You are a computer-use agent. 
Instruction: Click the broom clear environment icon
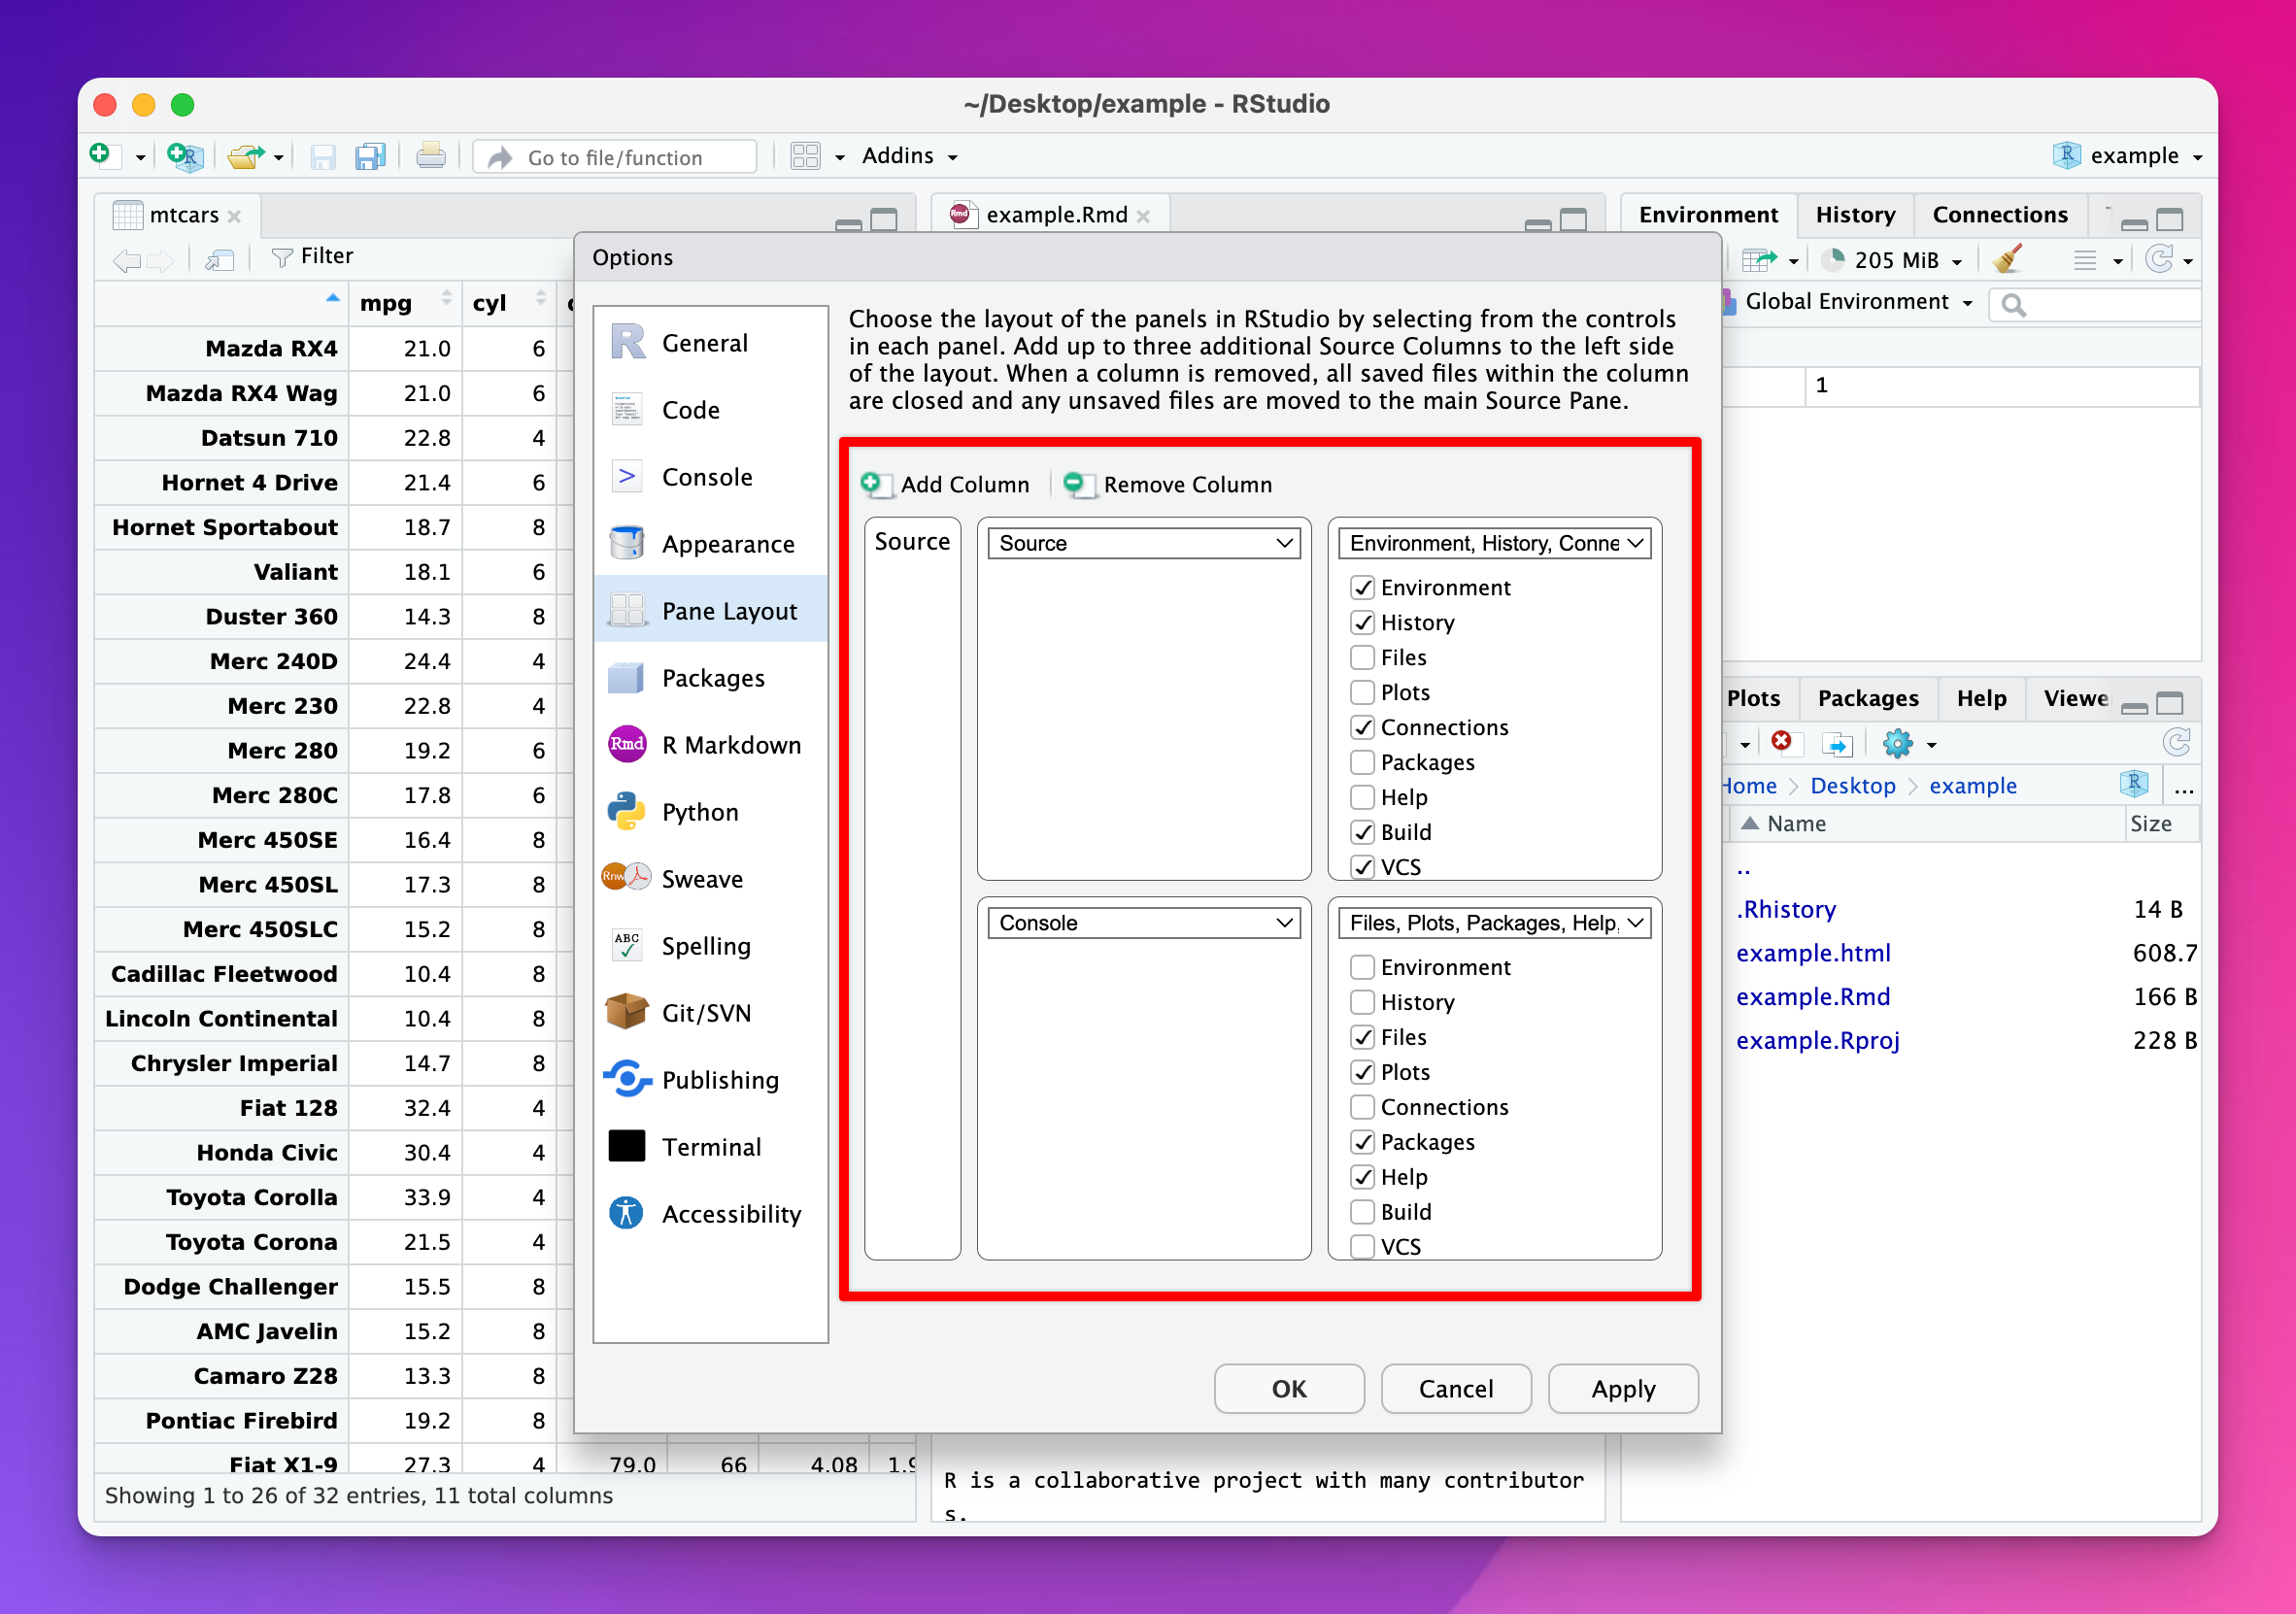[2006, 259]
